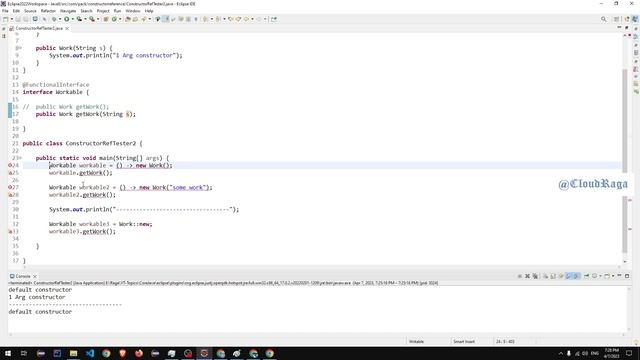
Task: Click the New file toolbar icon
Action: [5, 19]
